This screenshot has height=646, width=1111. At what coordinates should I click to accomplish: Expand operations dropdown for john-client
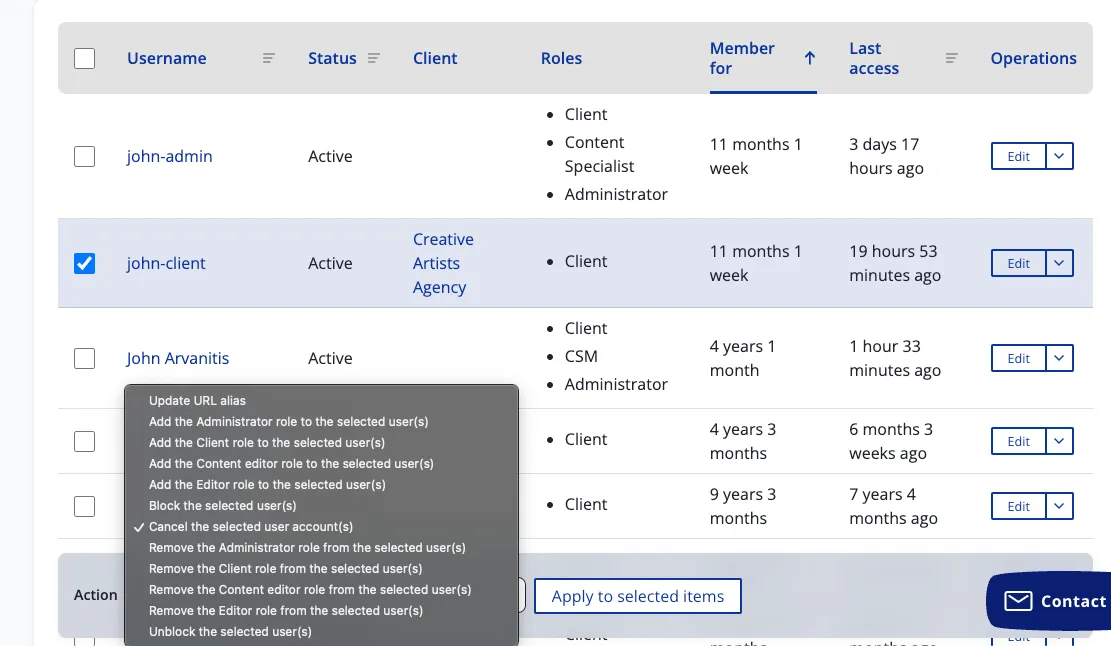[1059, 263]
